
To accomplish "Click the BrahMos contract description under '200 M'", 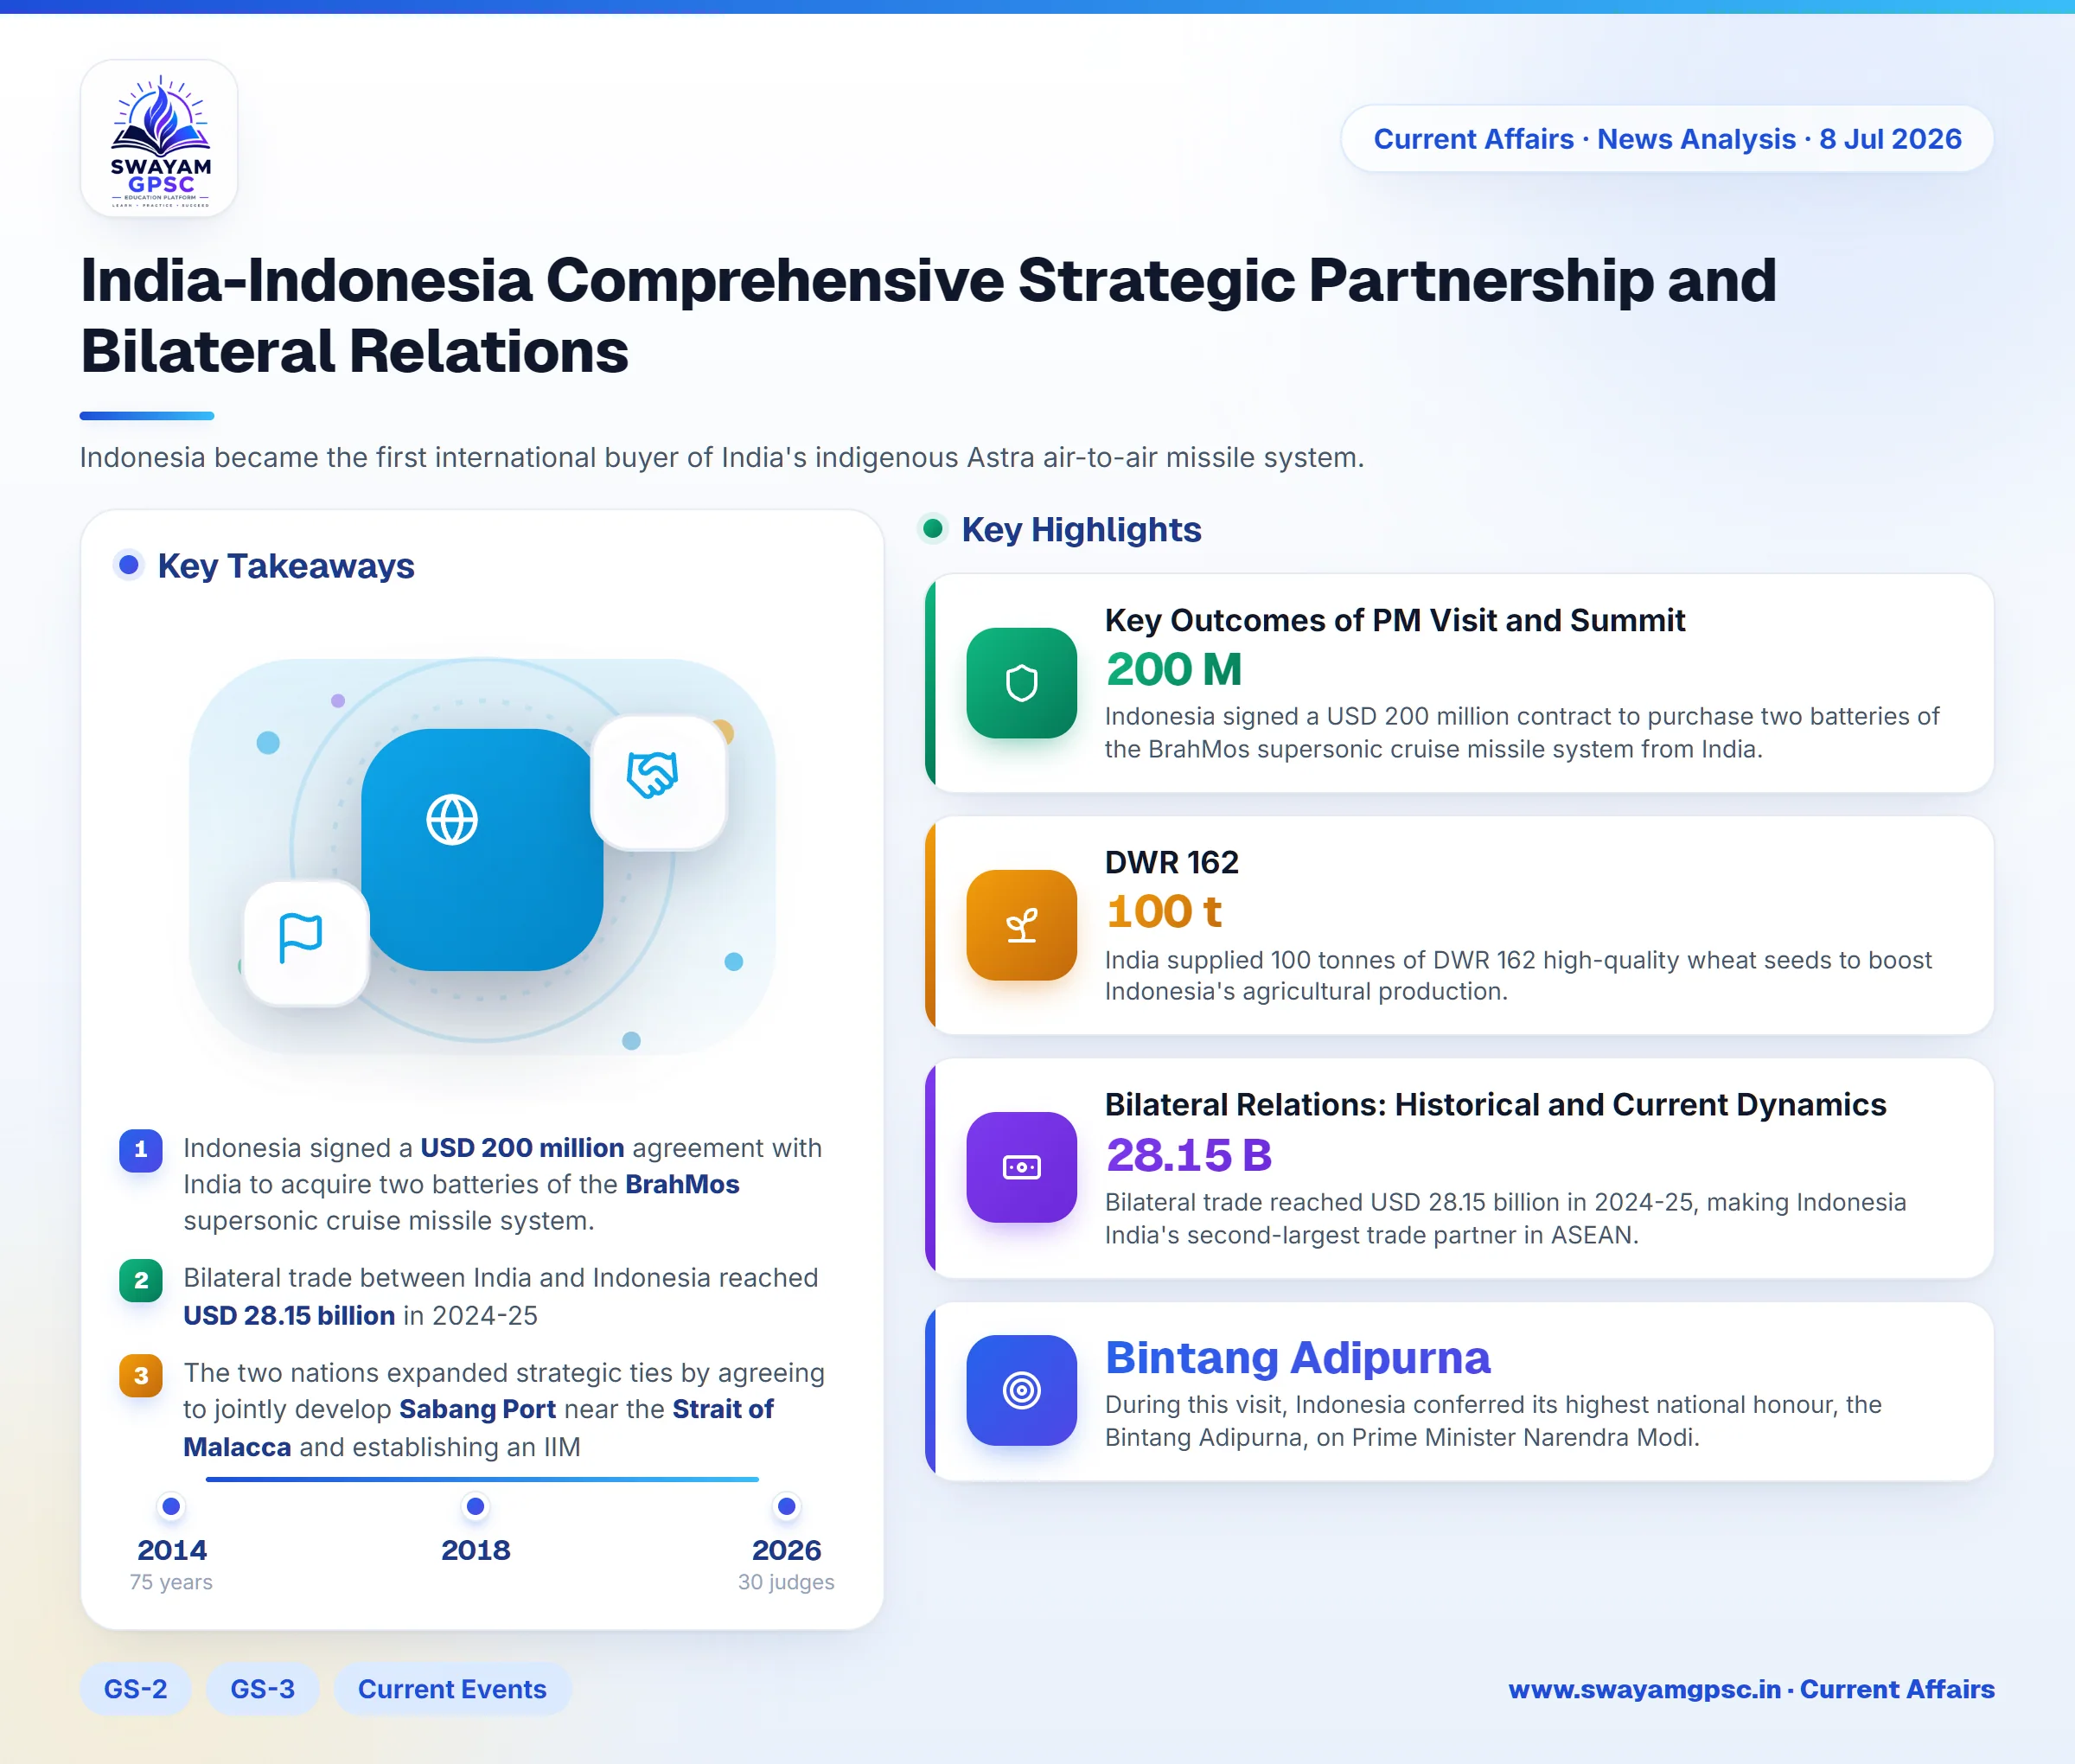I will [x=1522, y=733].
